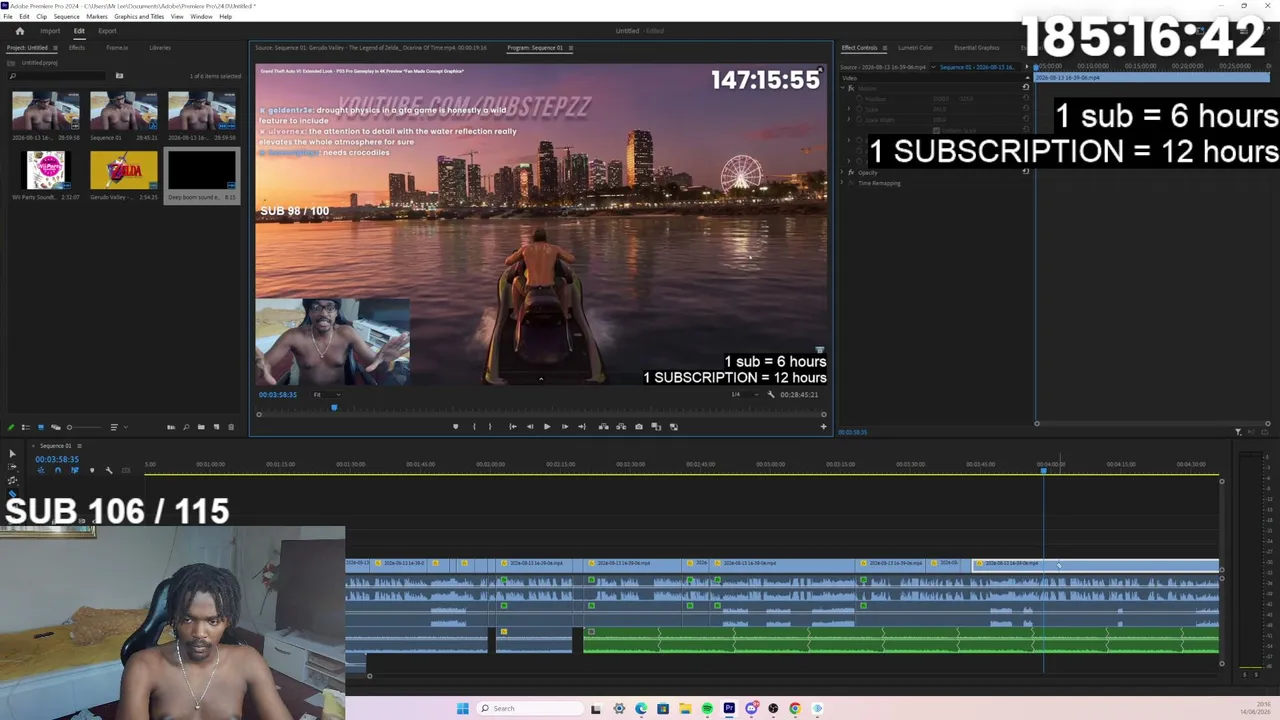The width and height of the screenshot is (1280, 720).
Task: Switch to the Lumetri Color tab
Action: click(x=915, y=48)
